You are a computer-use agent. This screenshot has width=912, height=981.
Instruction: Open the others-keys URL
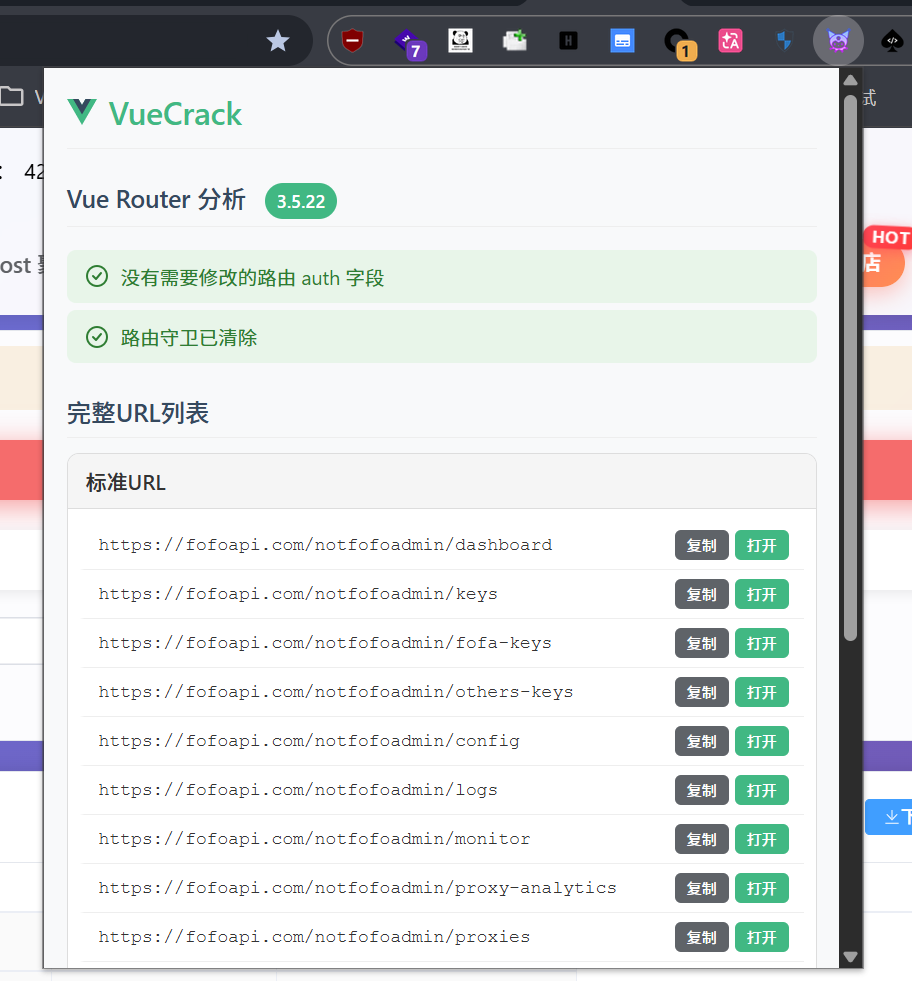pyautogui.click(x=761, y=693)
